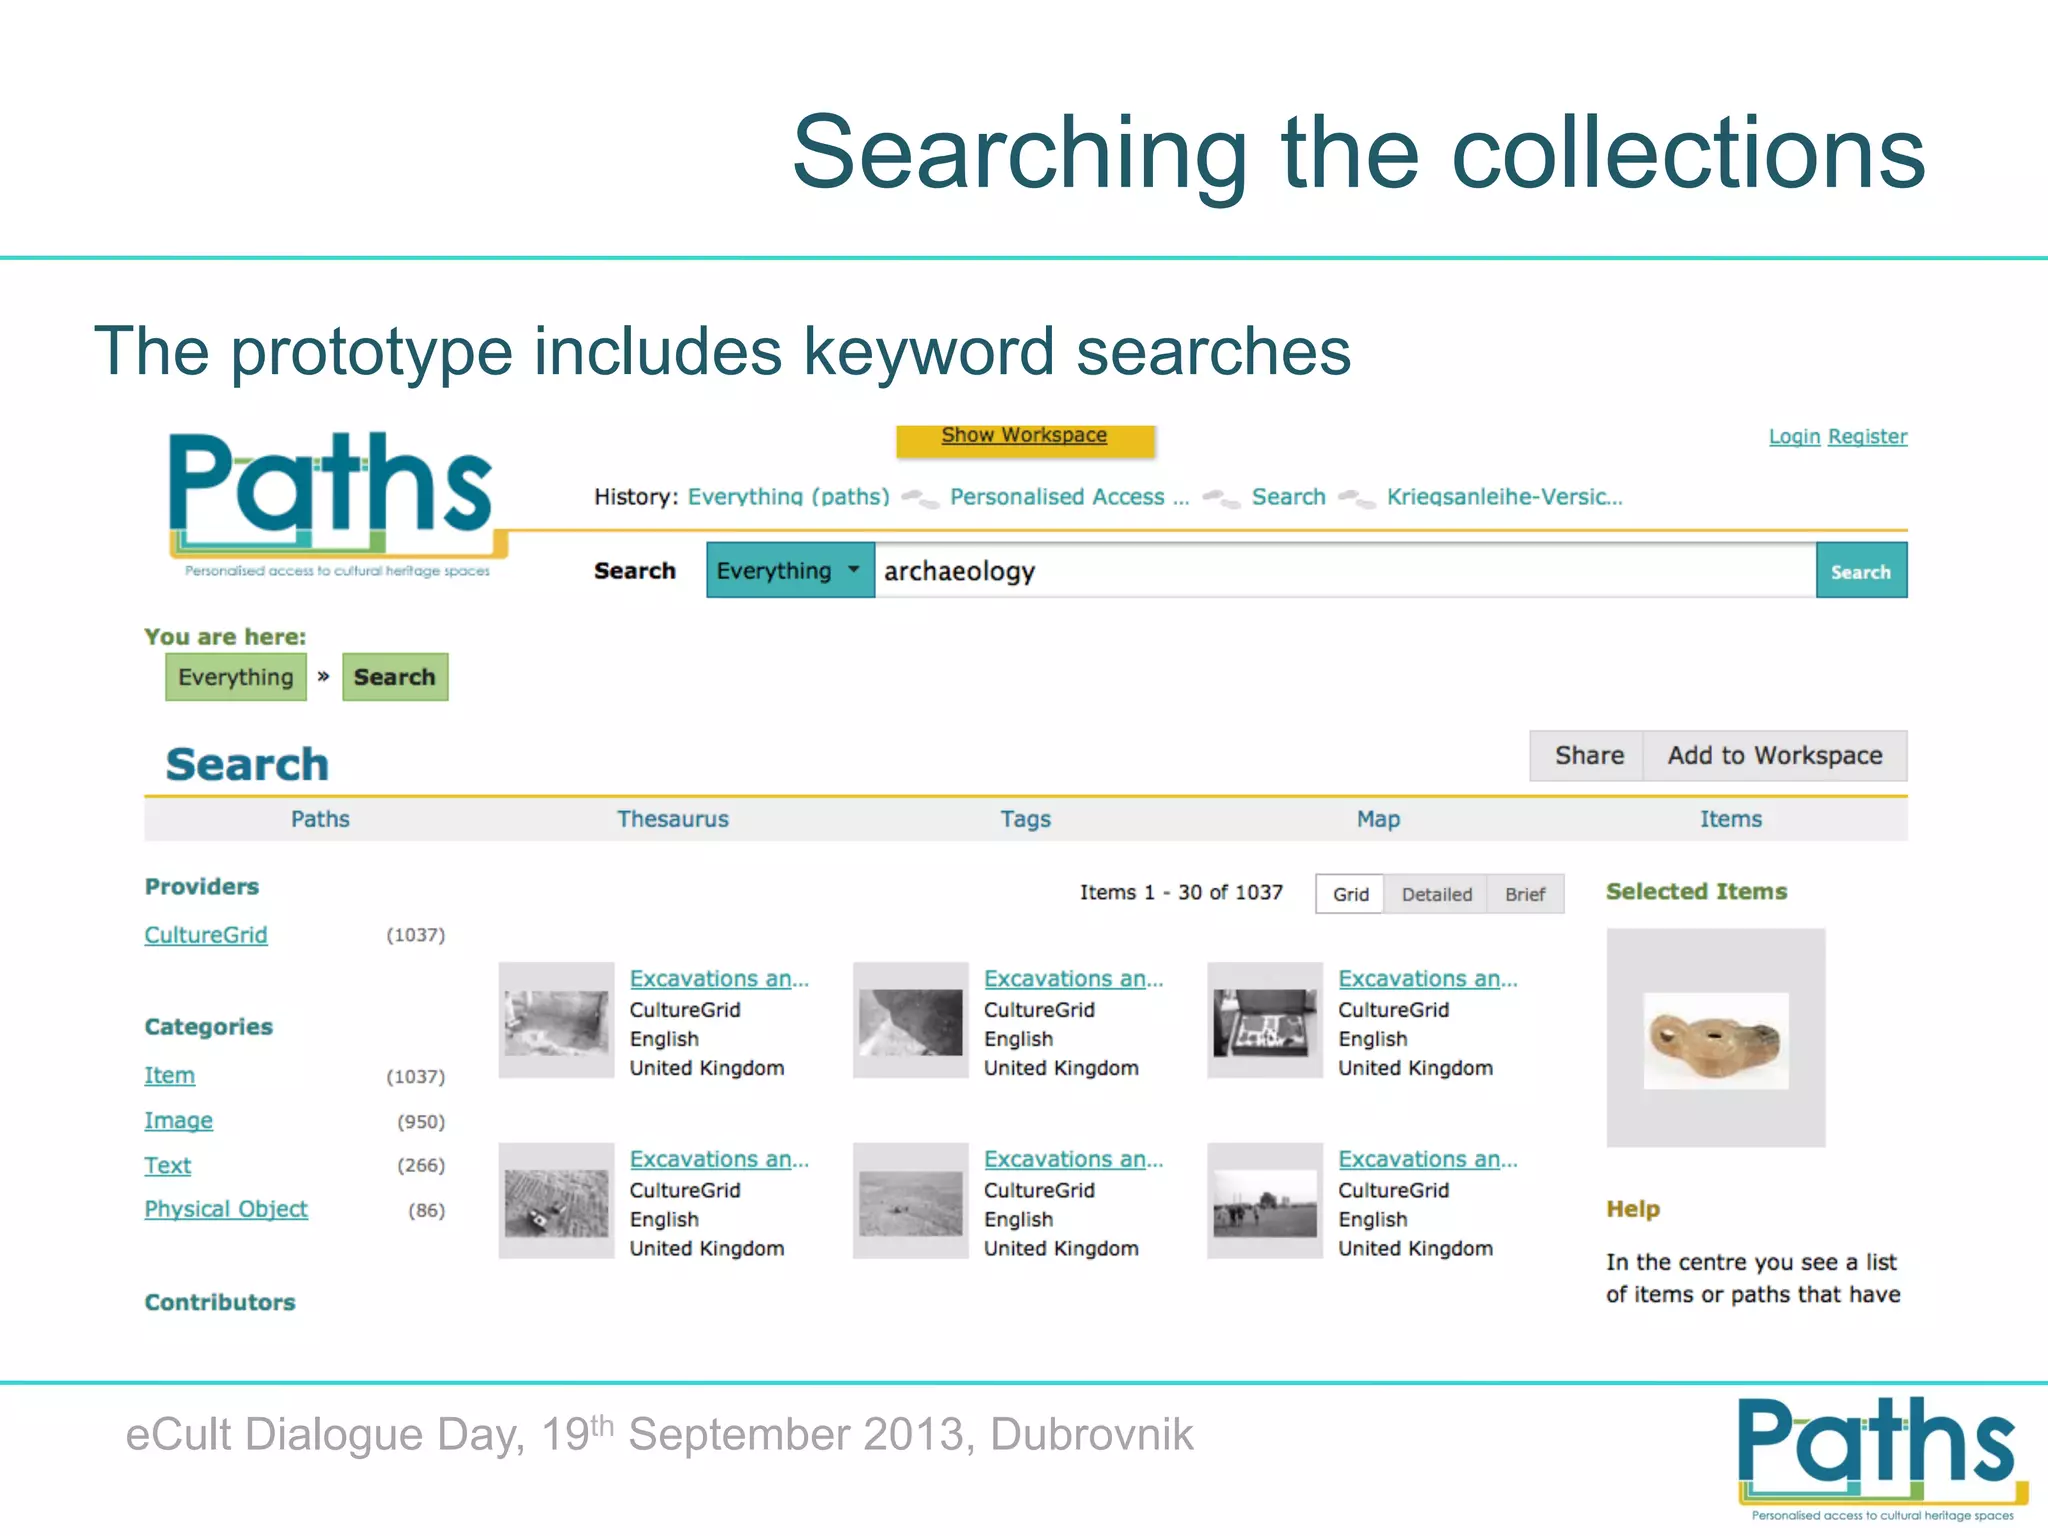2048x1536 pixels.
Task: Click Add to Workspace
Action: click(1775, 756)
